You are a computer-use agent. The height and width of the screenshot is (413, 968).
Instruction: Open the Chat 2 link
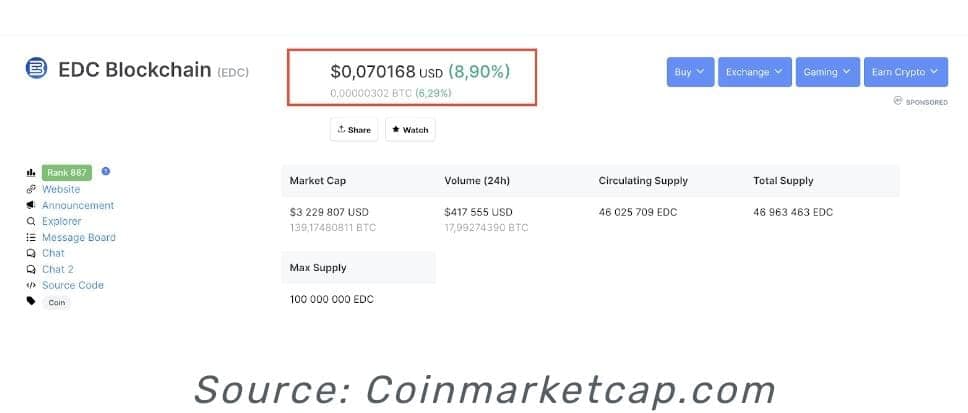tap(57, 269)
